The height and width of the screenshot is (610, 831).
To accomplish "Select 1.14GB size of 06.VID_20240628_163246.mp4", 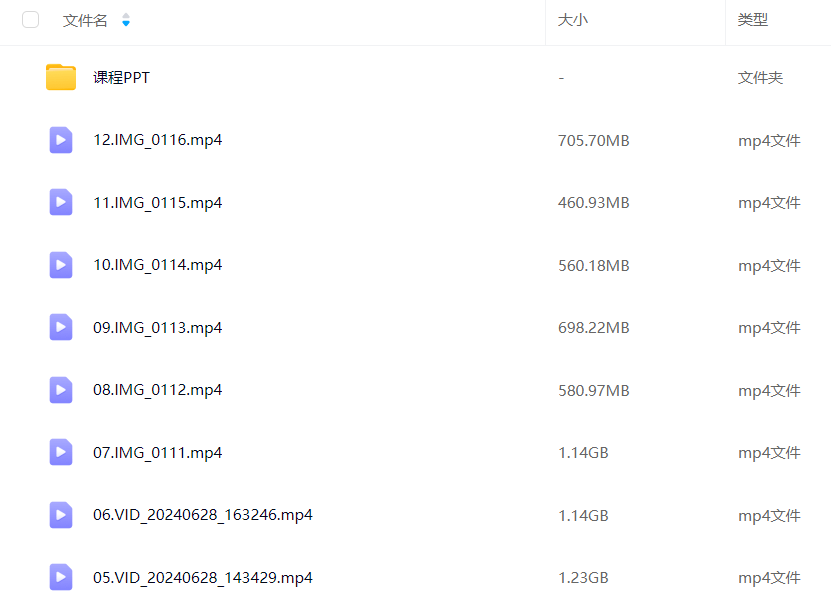I will coord(584,516).
